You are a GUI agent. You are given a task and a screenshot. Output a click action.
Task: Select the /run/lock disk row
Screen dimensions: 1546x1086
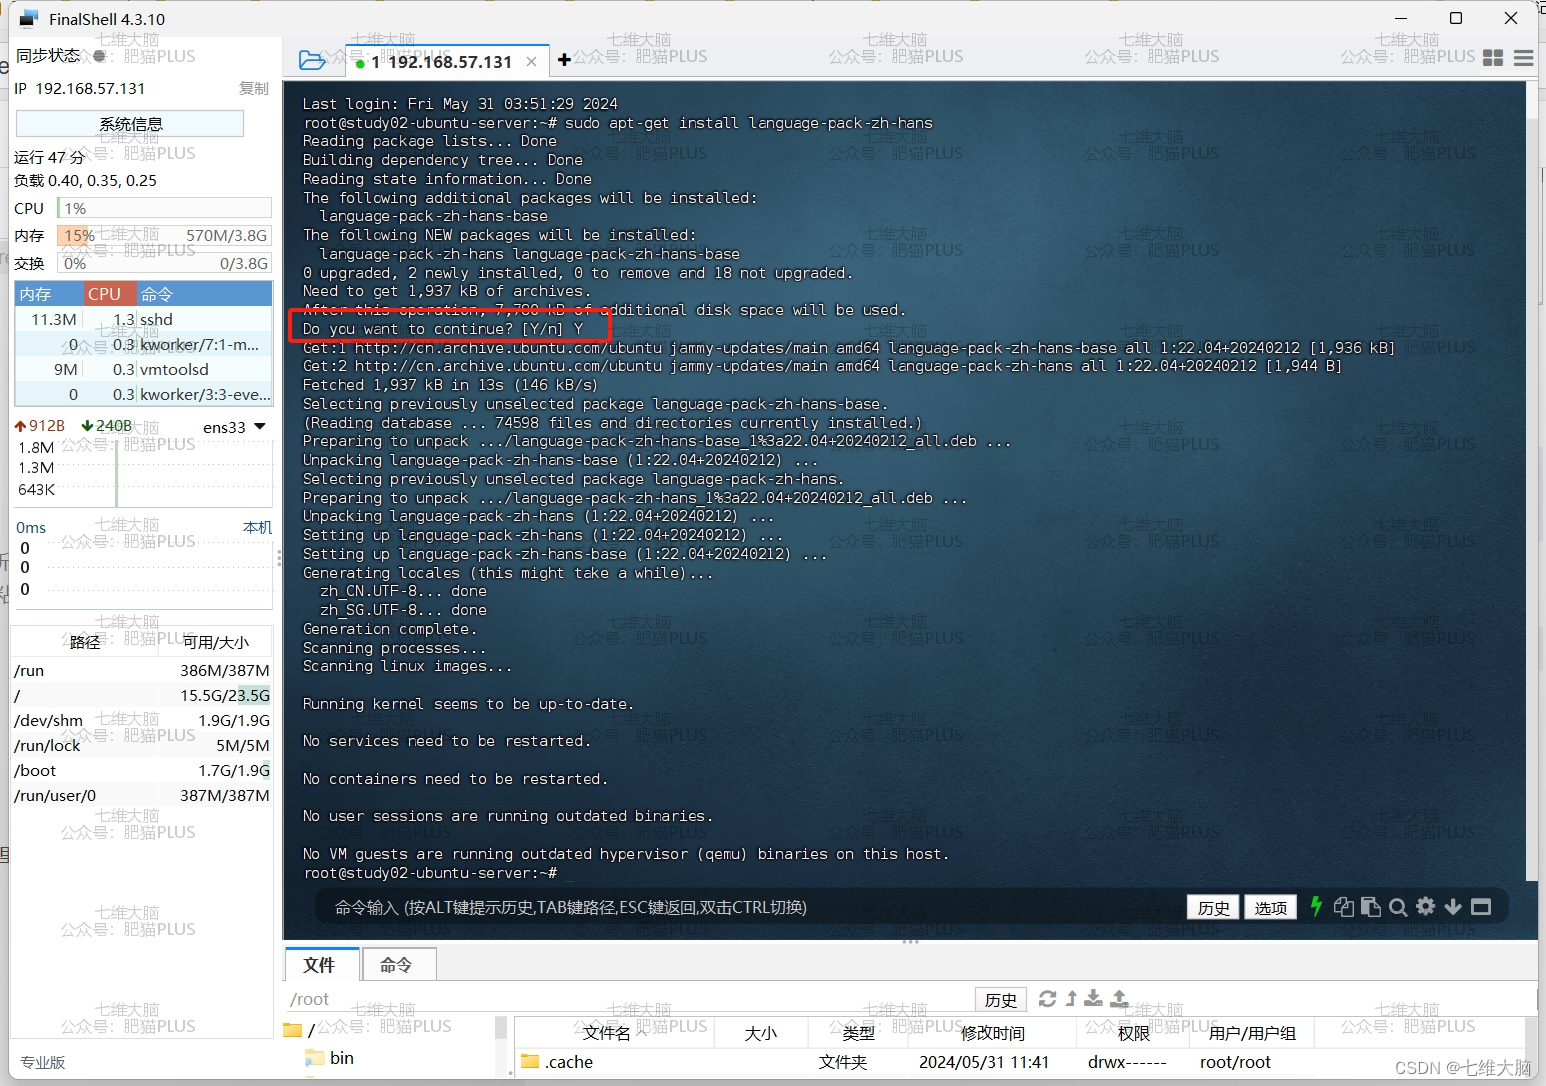point(142,745)
